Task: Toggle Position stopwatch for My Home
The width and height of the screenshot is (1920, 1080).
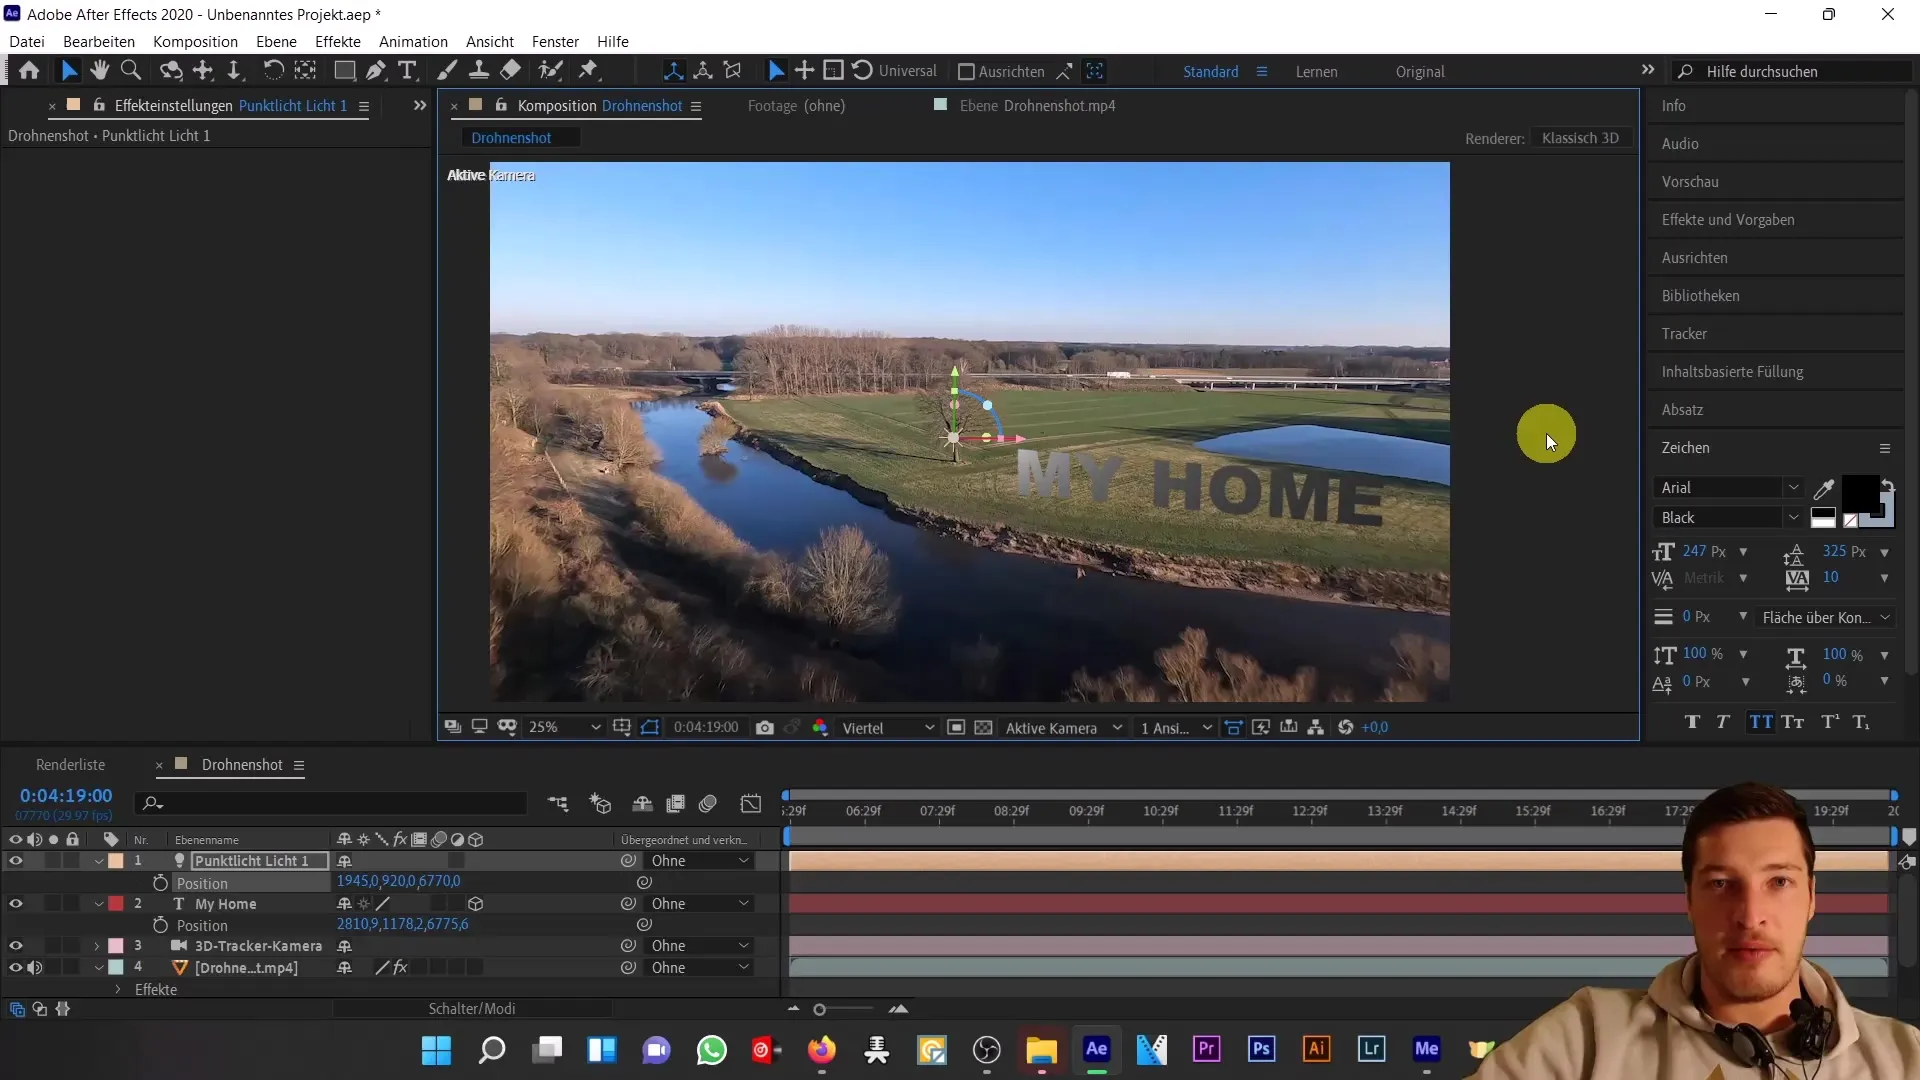Action: [160, 926]
